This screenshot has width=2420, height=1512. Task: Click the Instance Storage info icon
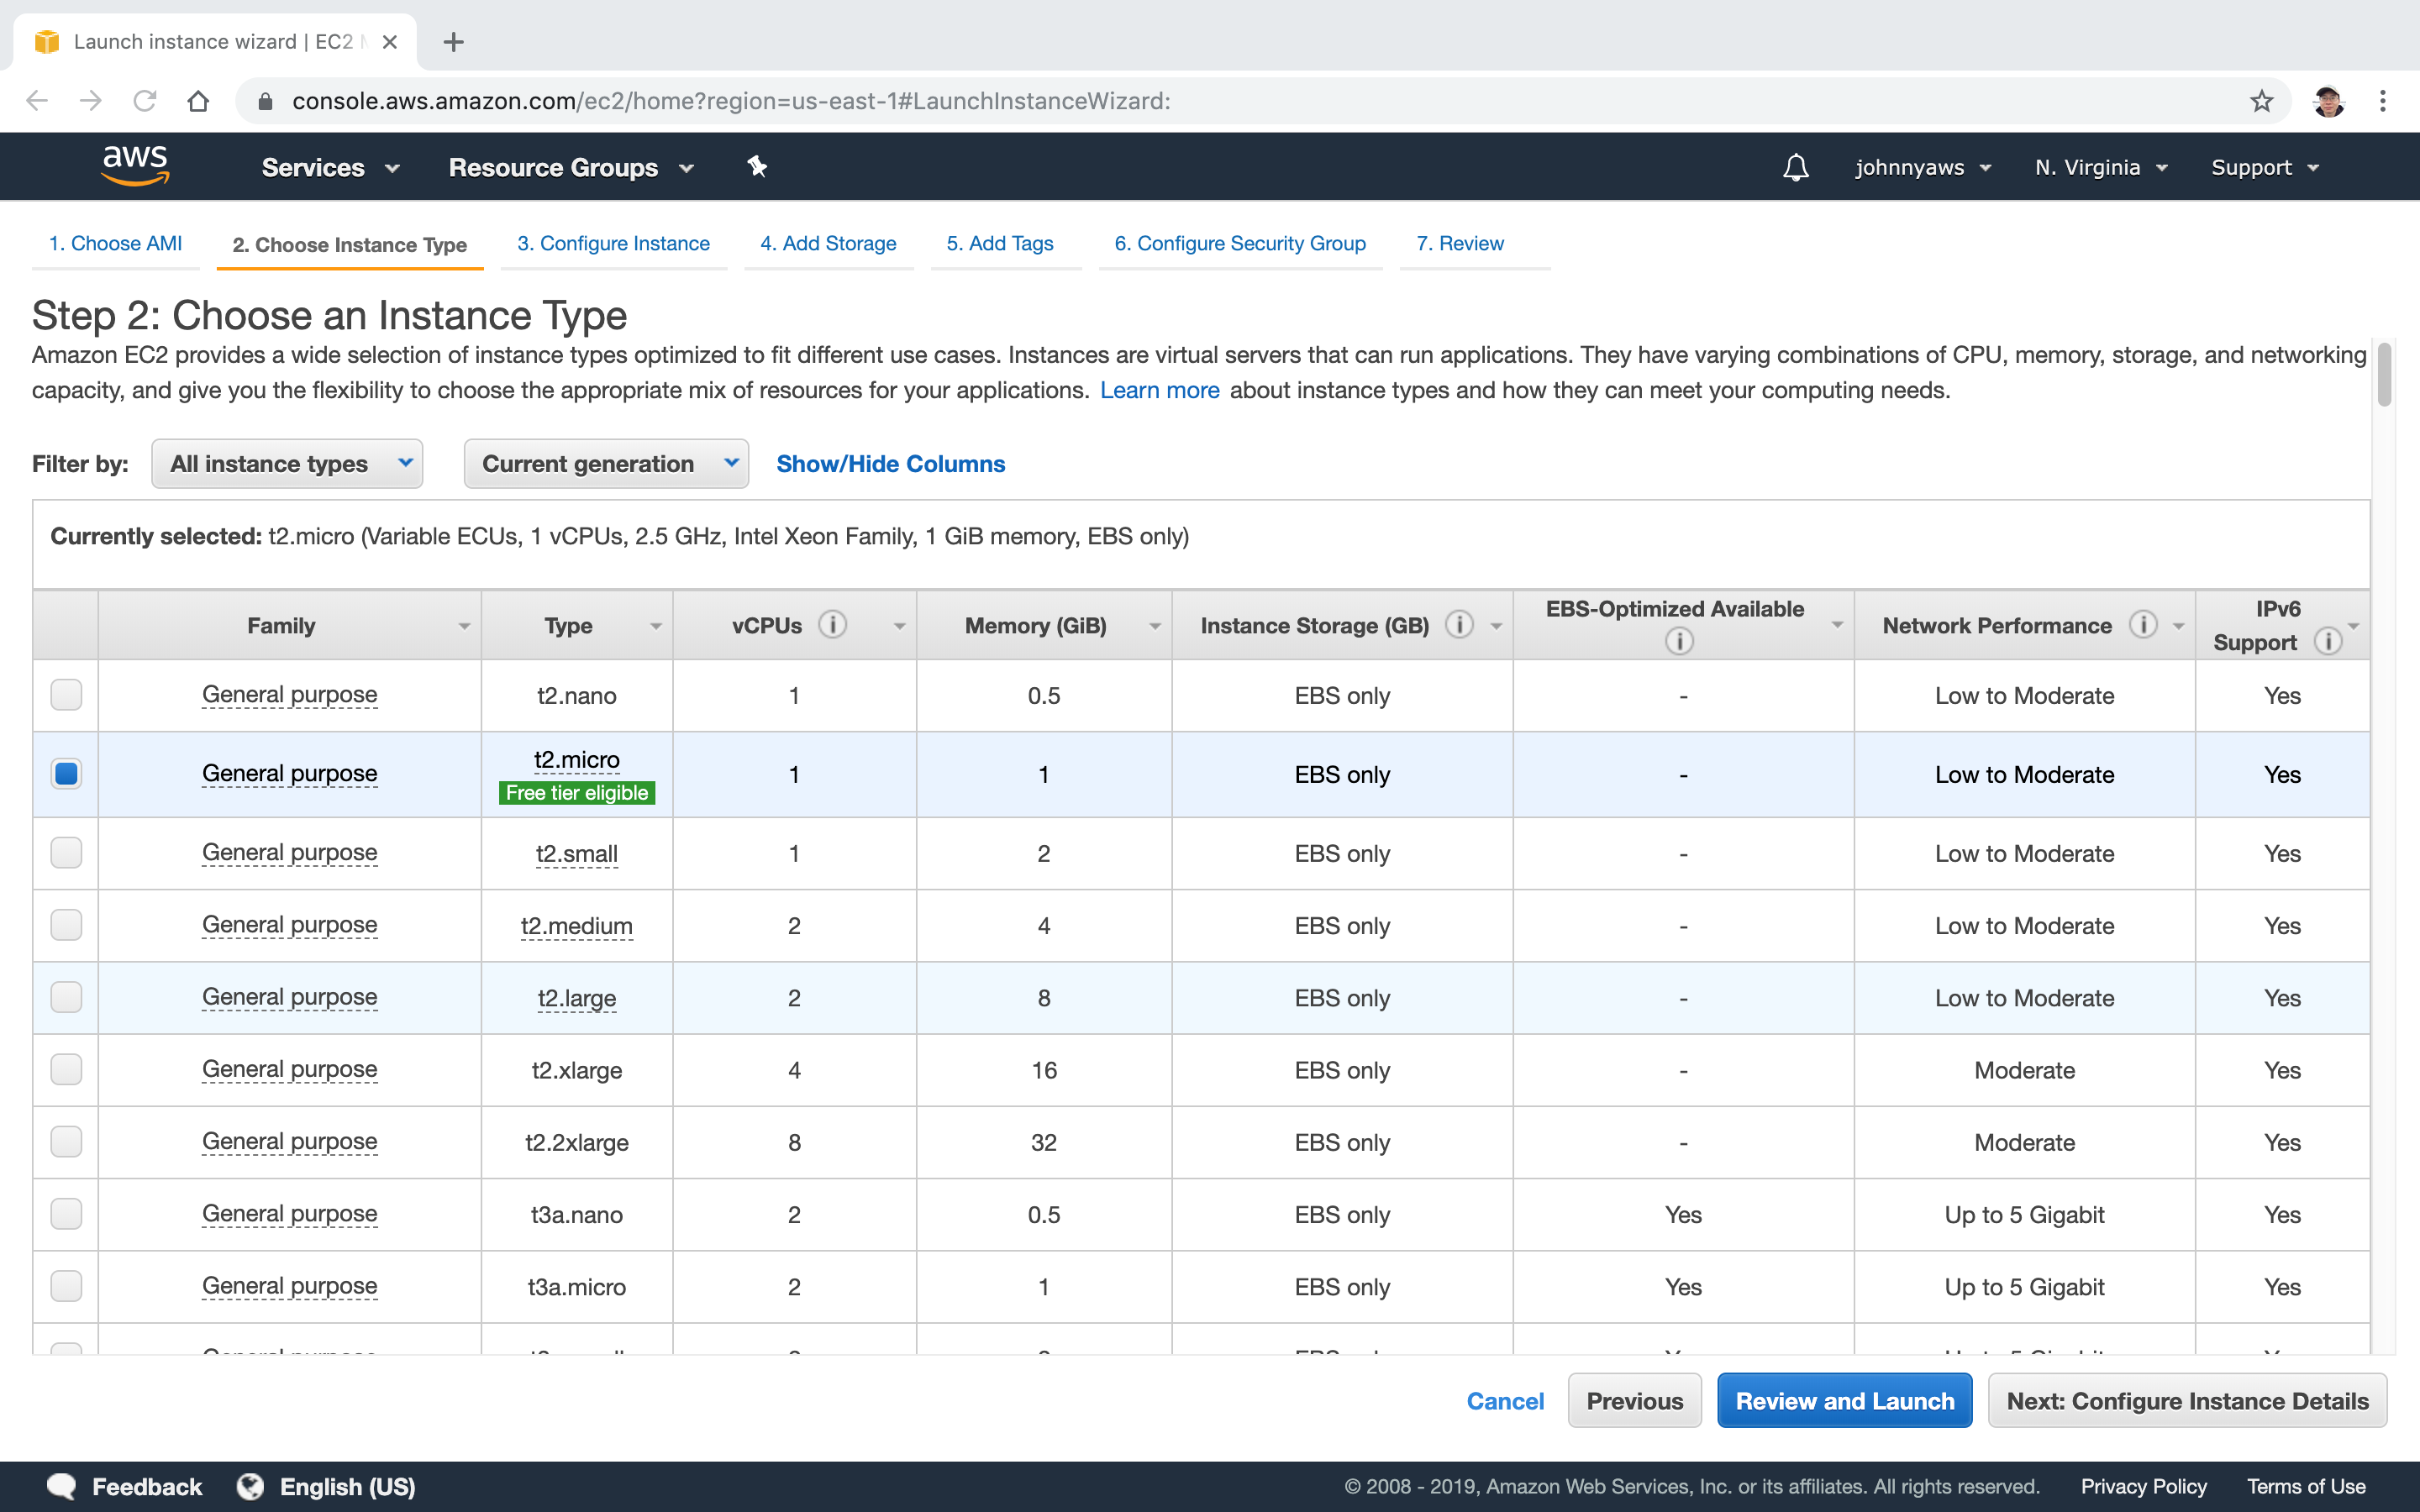[1459, 625]
